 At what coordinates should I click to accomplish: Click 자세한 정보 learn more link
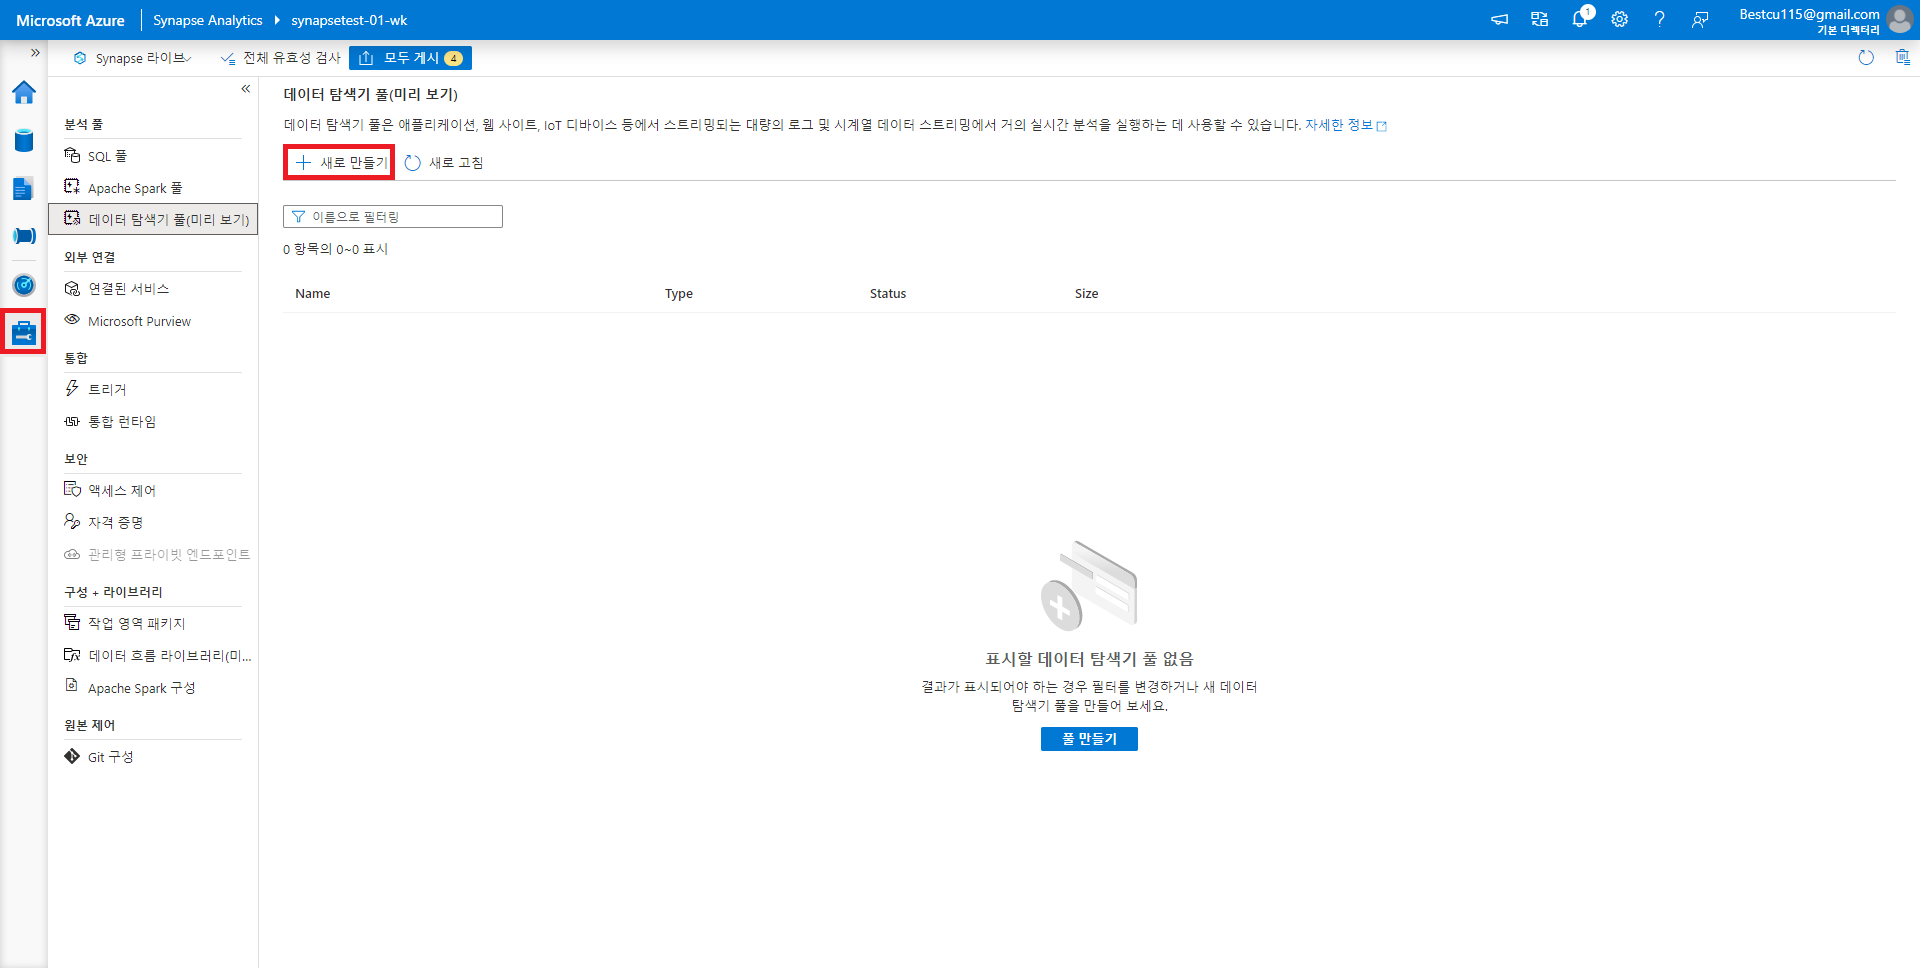tap(1346, 125)
